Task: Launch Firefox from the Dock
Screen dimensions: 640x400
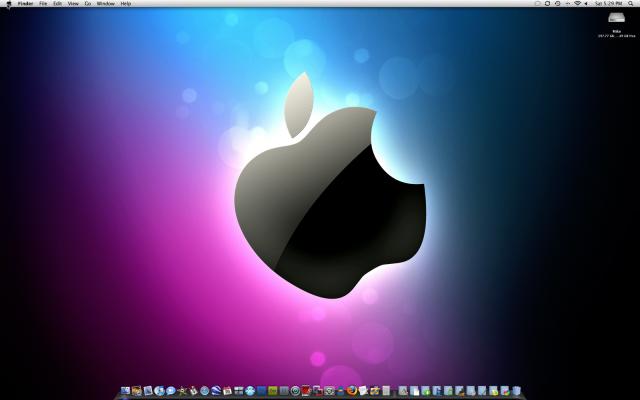Action: (x=351, y=391)
